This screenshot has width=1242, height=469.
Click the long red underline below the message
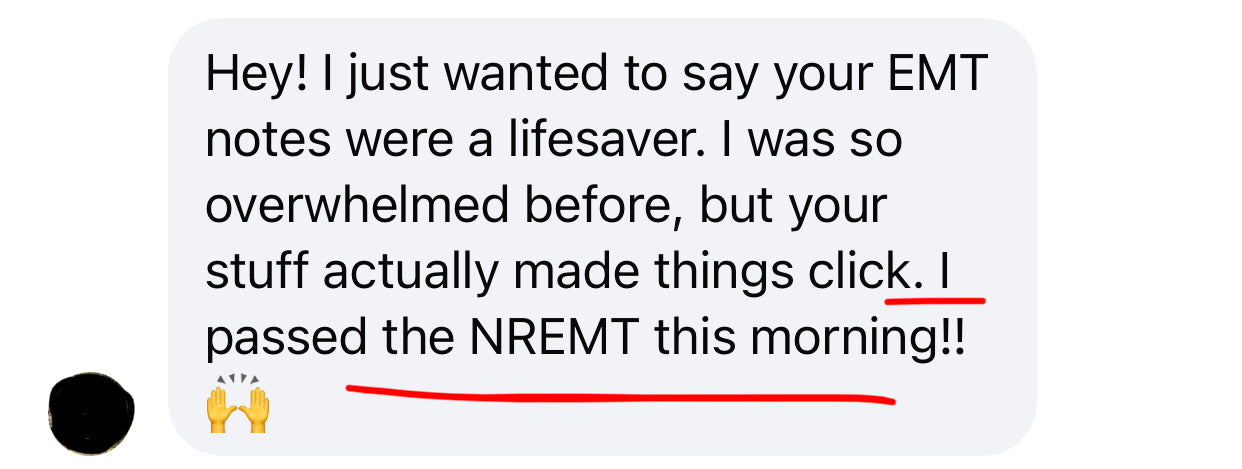620,393
